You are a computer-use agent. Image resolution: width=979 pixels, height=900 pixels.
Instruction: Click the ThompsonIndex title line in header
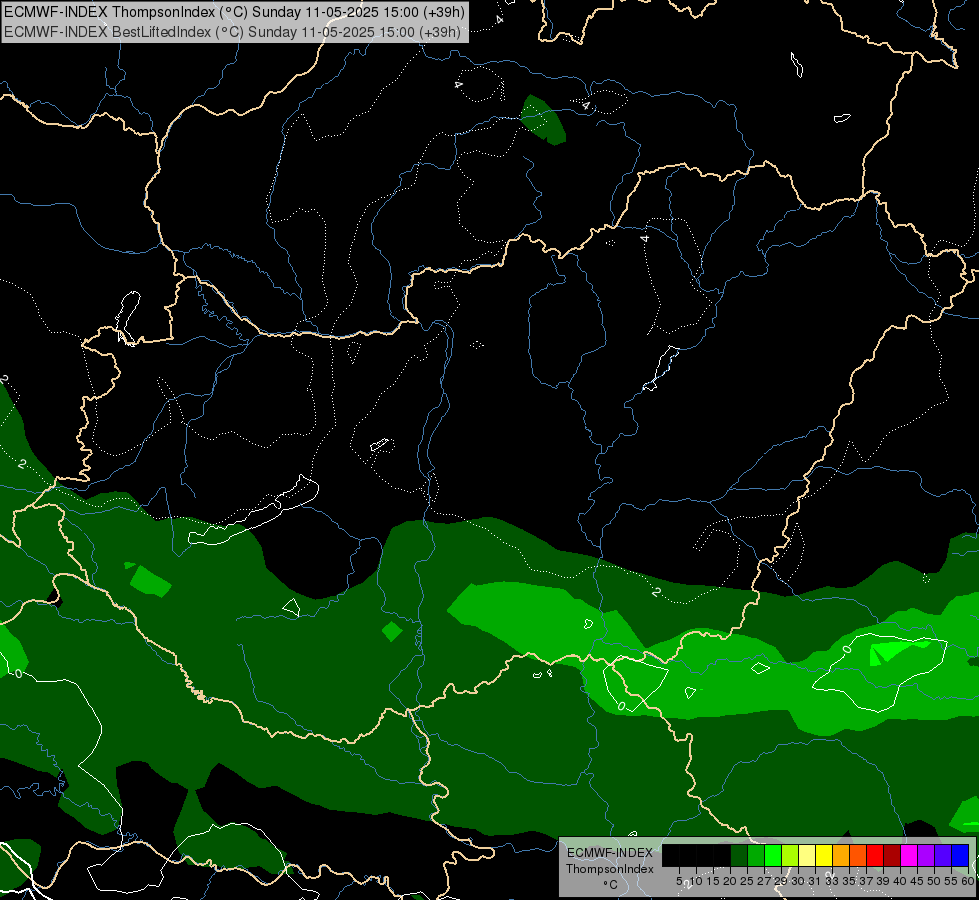pyautogui.click(x=234, y=12)
